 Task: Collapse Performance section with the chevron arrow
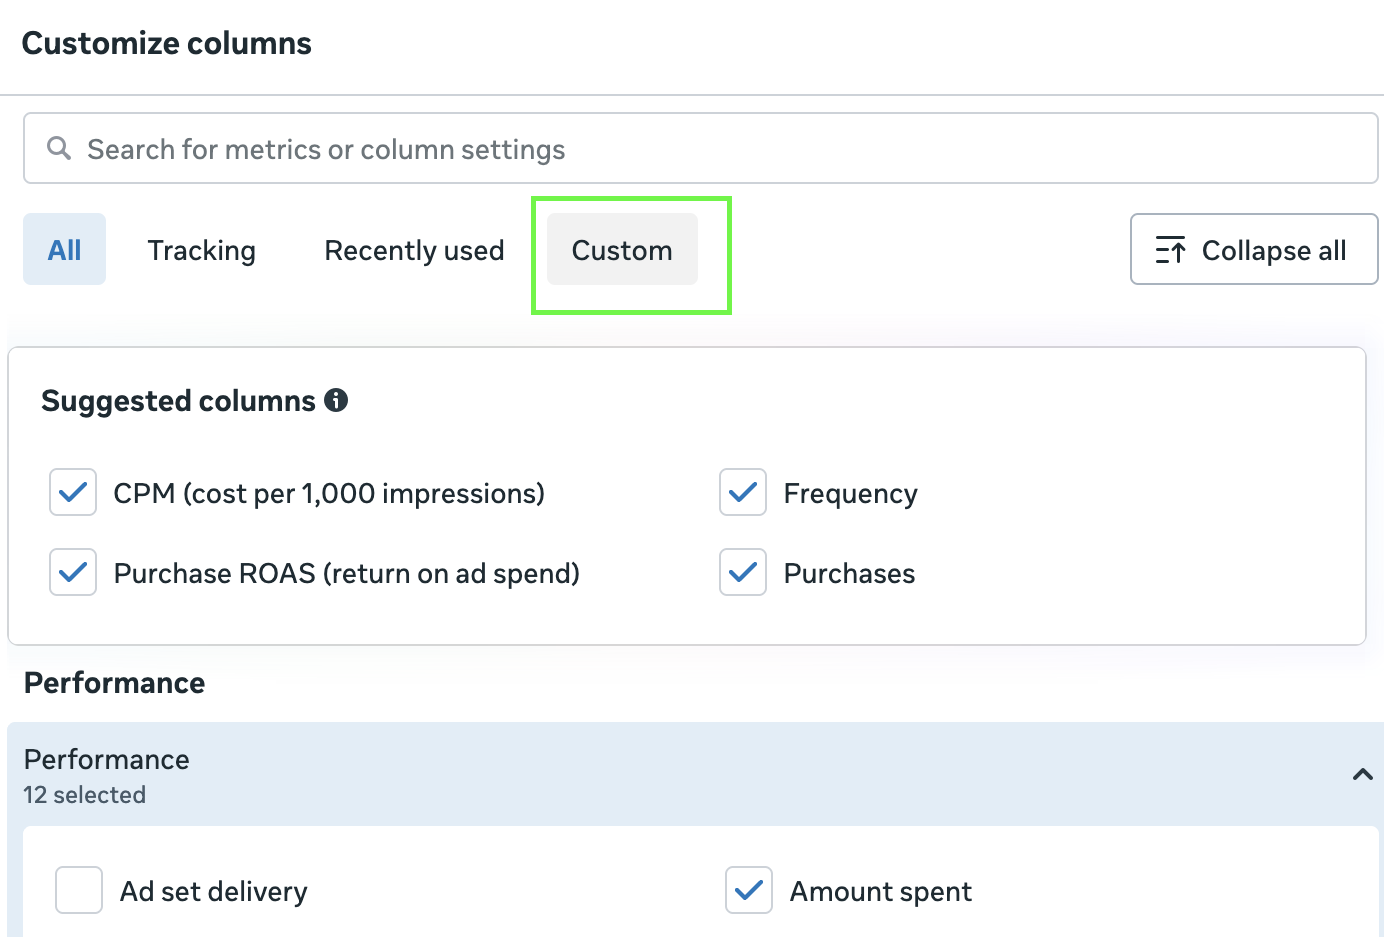[1362, 774]
